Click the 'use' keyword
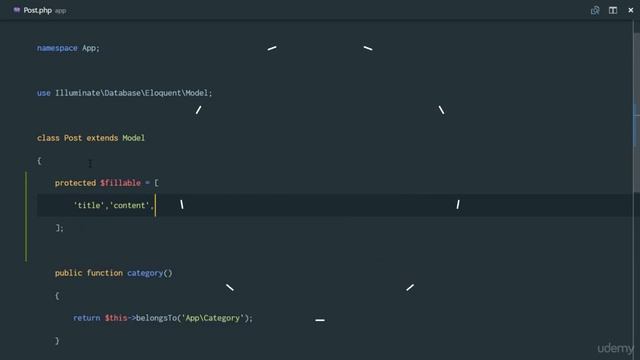 point(44,93)
